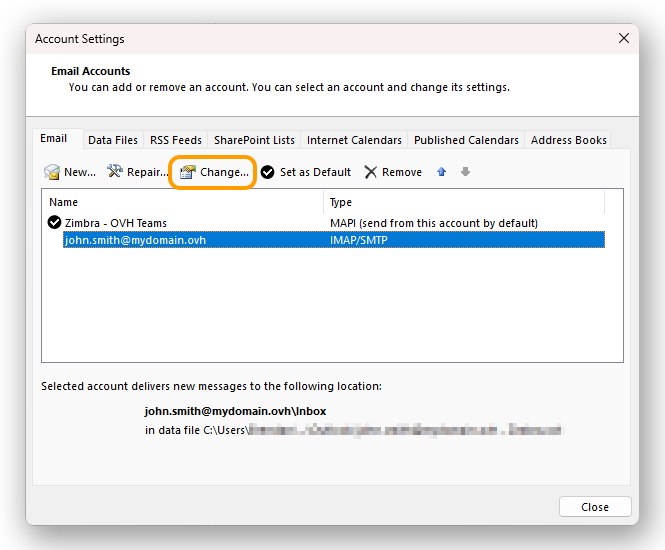Move account down with gray arrow

465,172
